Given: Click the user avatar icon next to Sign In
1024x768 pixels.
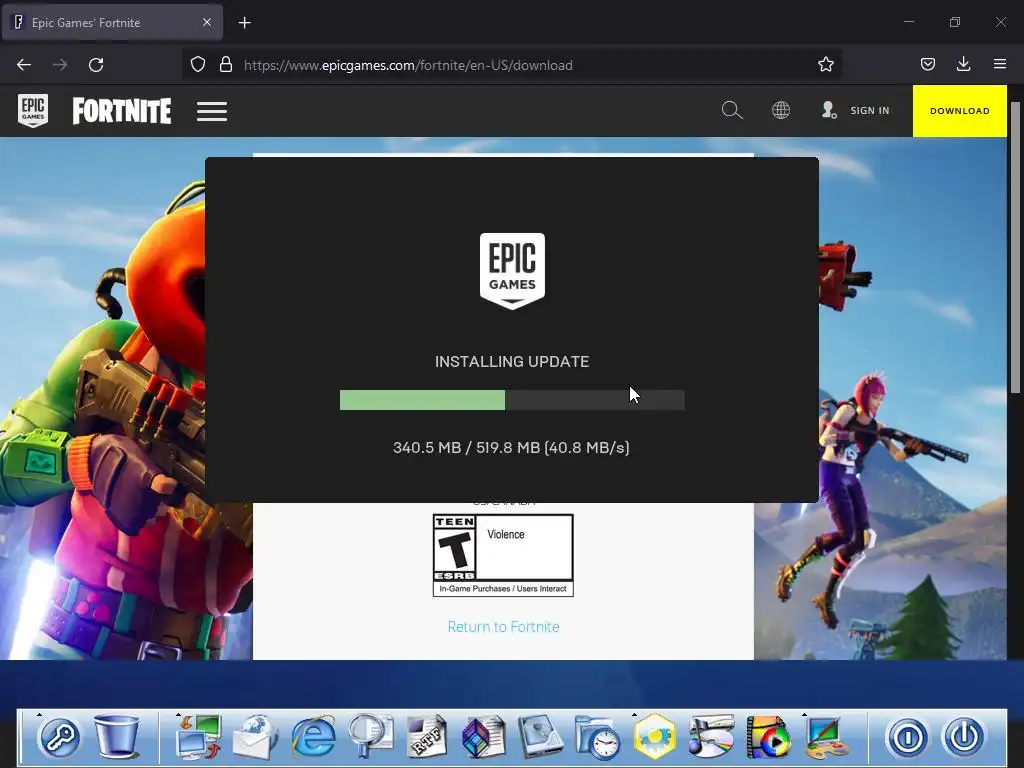Looking at the screenshot, I should (829, 110).
